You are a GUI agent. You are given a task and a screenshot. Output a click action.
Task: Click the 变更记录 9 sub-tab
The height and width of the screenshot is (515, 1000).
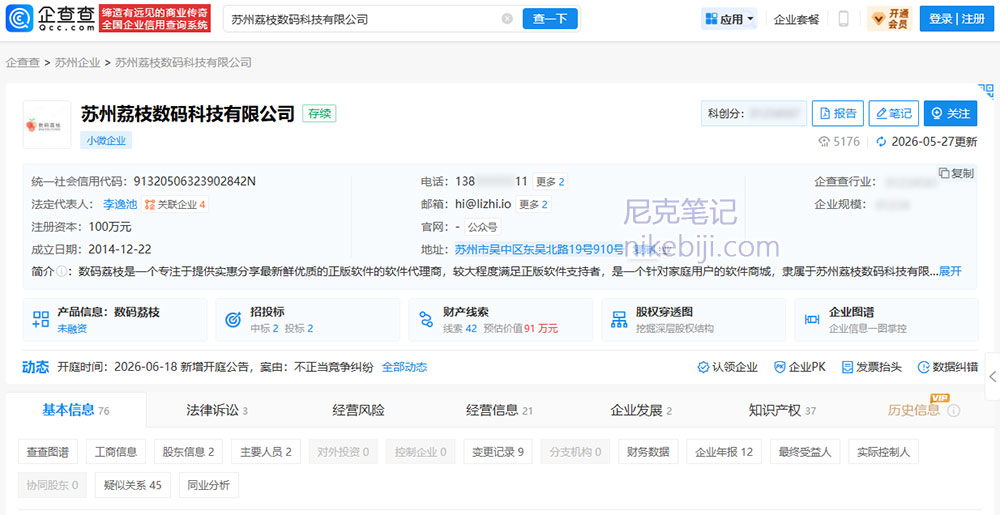[x=497, y=452]
